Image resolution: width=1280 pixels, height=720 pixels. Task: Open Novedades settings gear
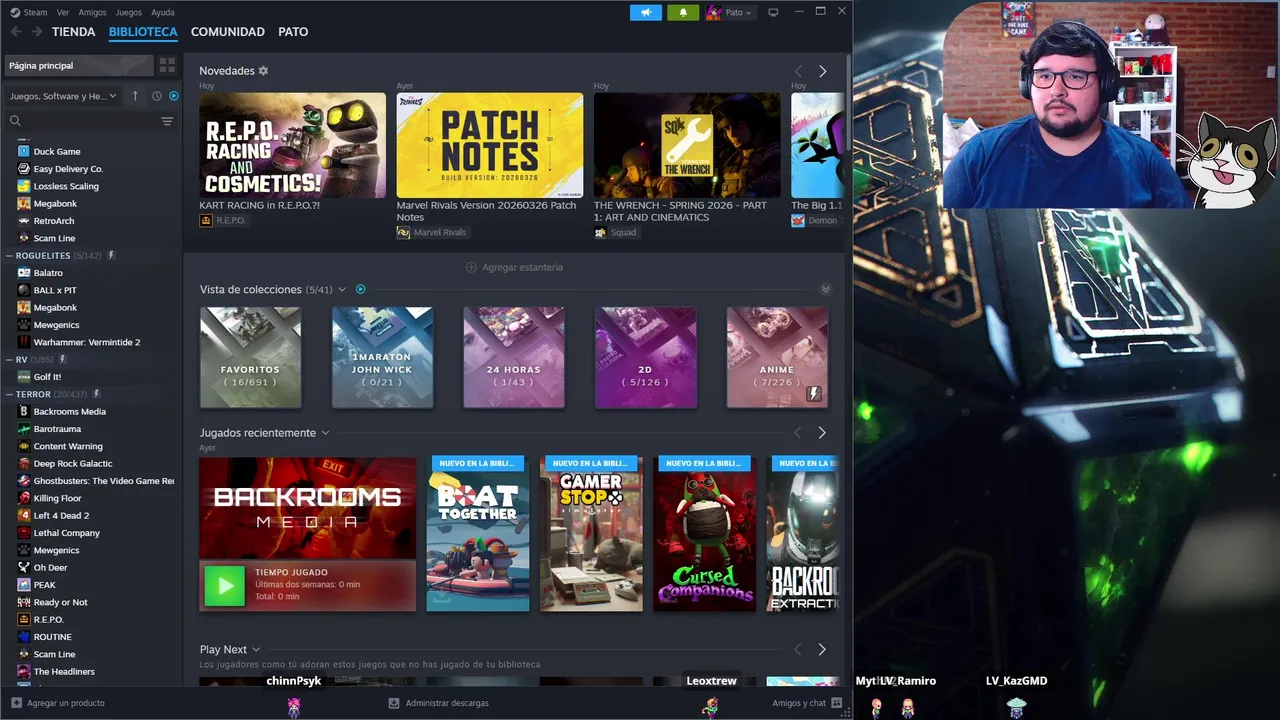[263, 71]
